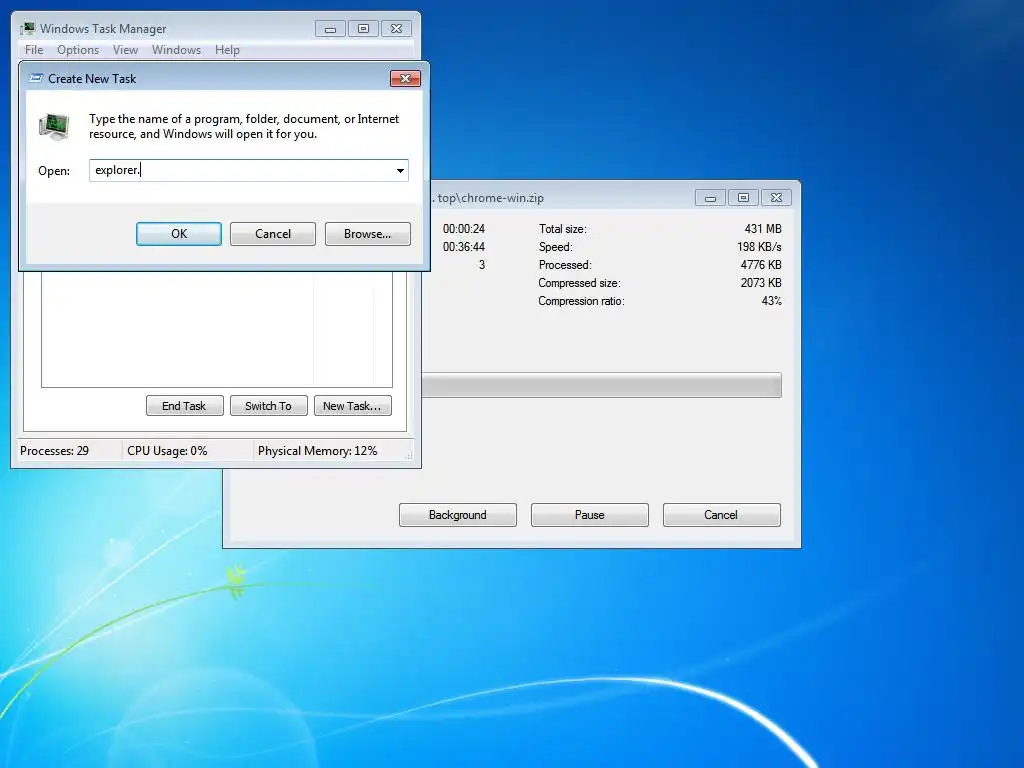Screen dimensions: 1024x768
Task: Click the empty task list in Task Manager
Action: (217, 329)
